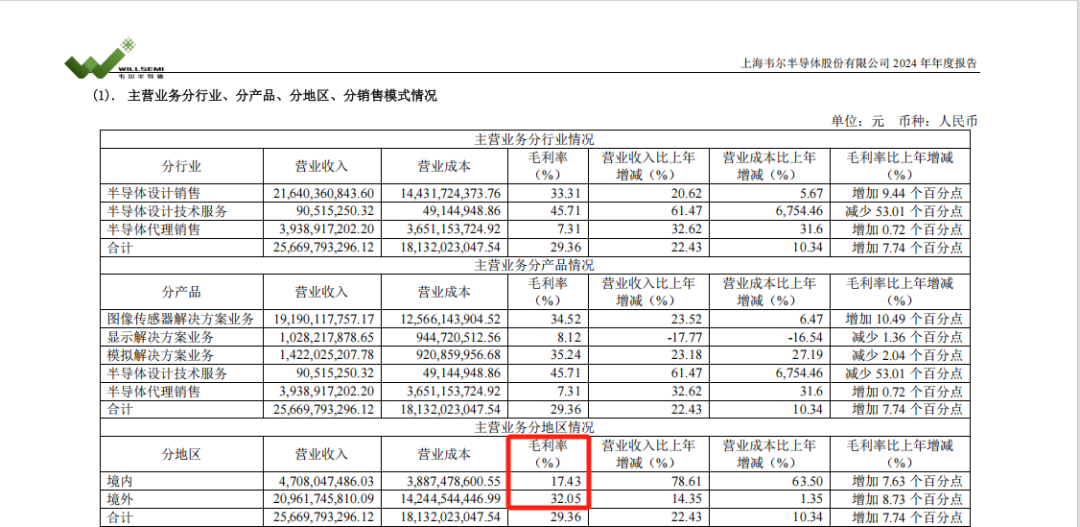1080x527 pixels.
Task: Click the 分行业 column header cell
Action: [181, 166]
